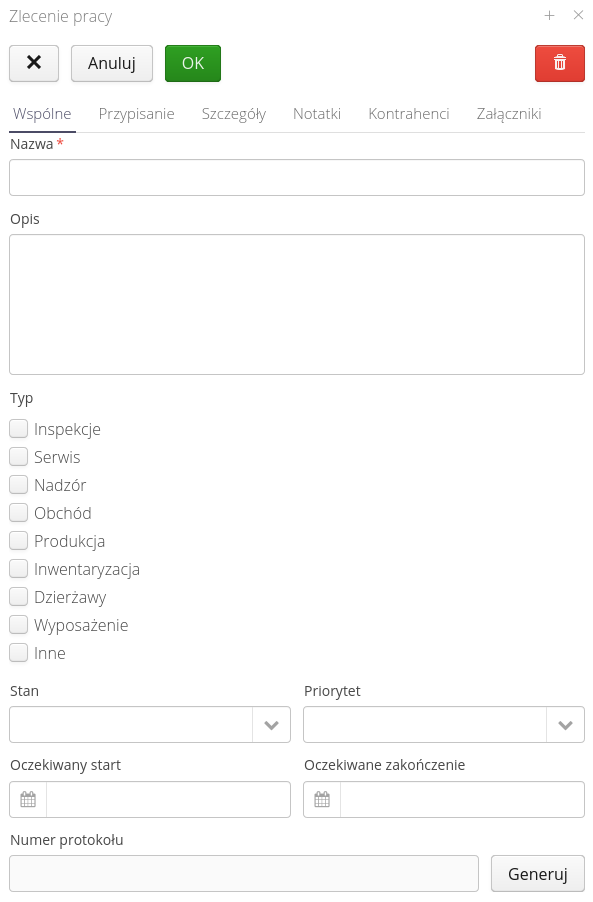Select the Wyposażenie checkbox

tap(18, 625)
